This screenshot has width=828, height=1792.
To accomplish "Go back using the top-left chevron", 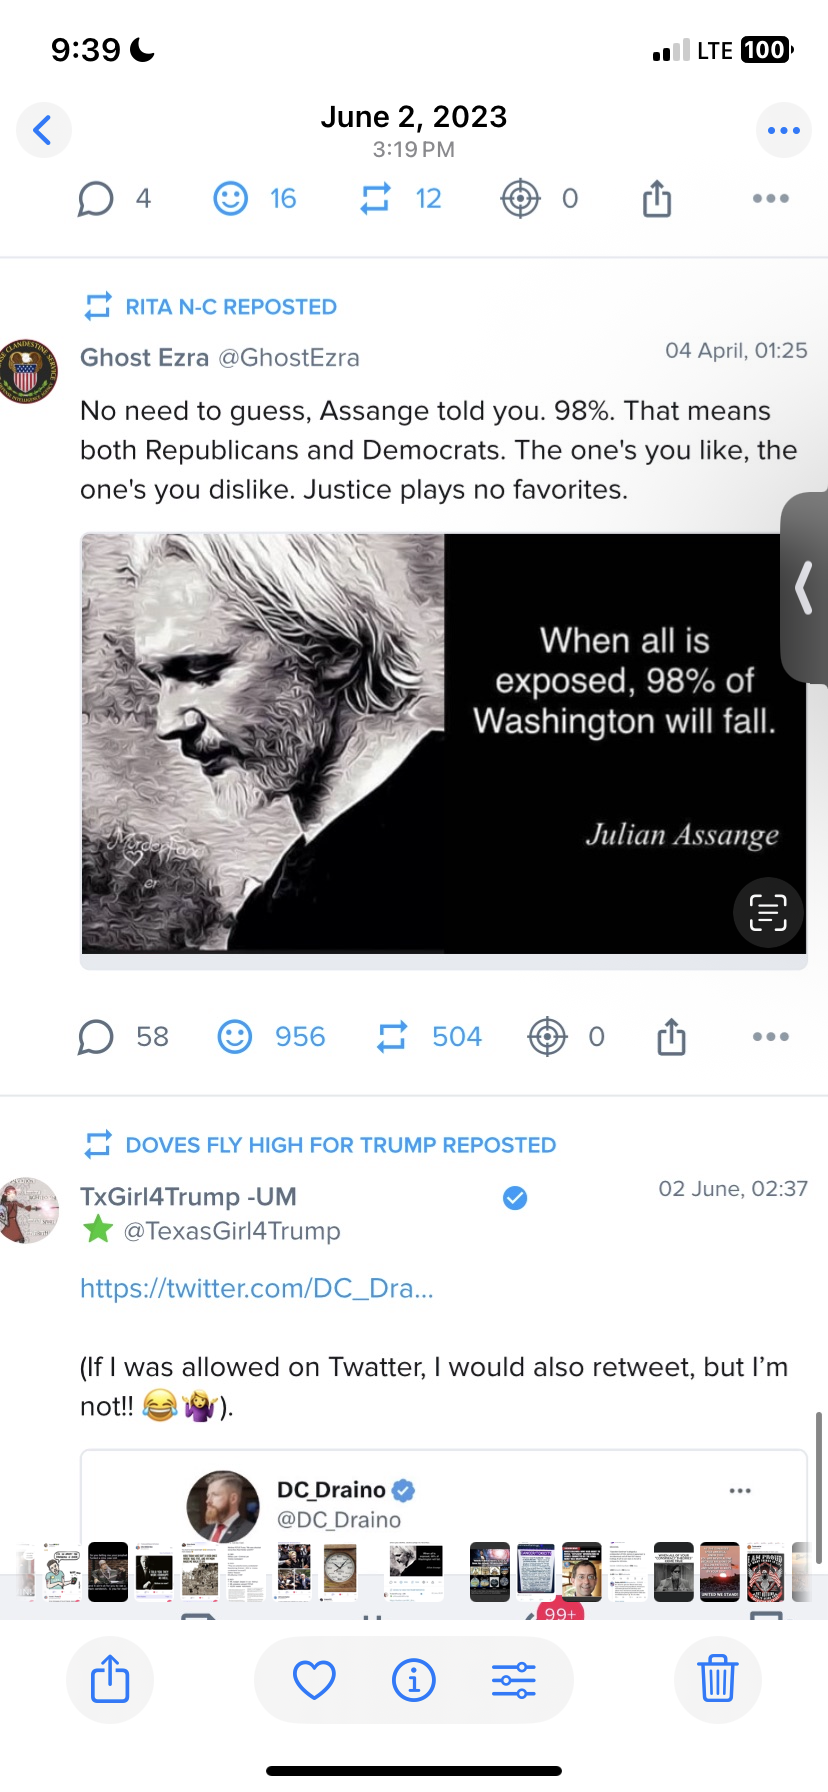I will (x=43, y=130).
